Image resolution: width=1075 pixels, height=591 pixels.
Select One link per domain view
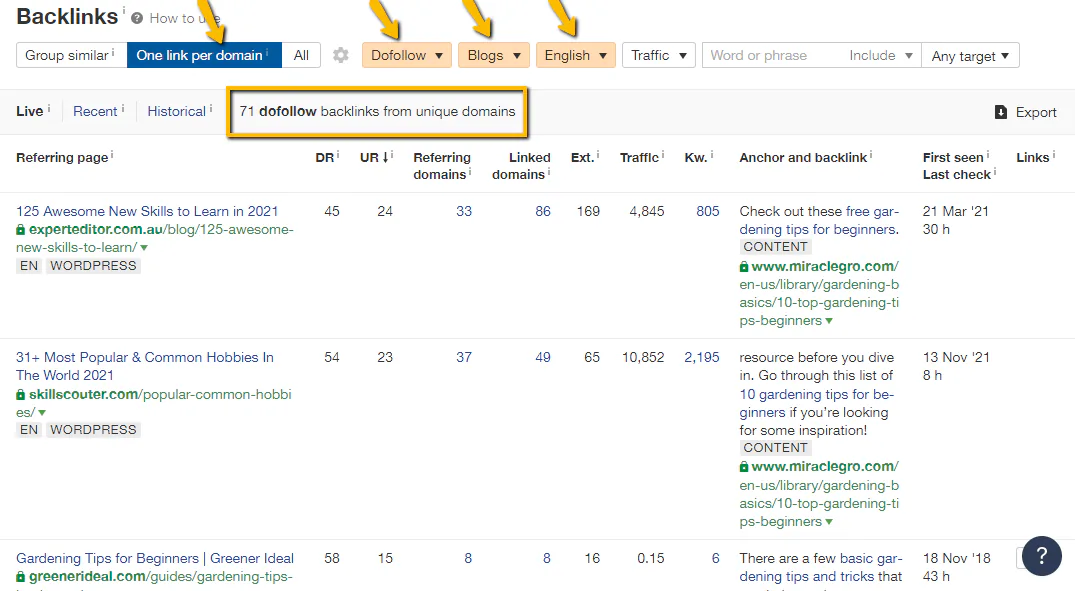pos(204,56)
